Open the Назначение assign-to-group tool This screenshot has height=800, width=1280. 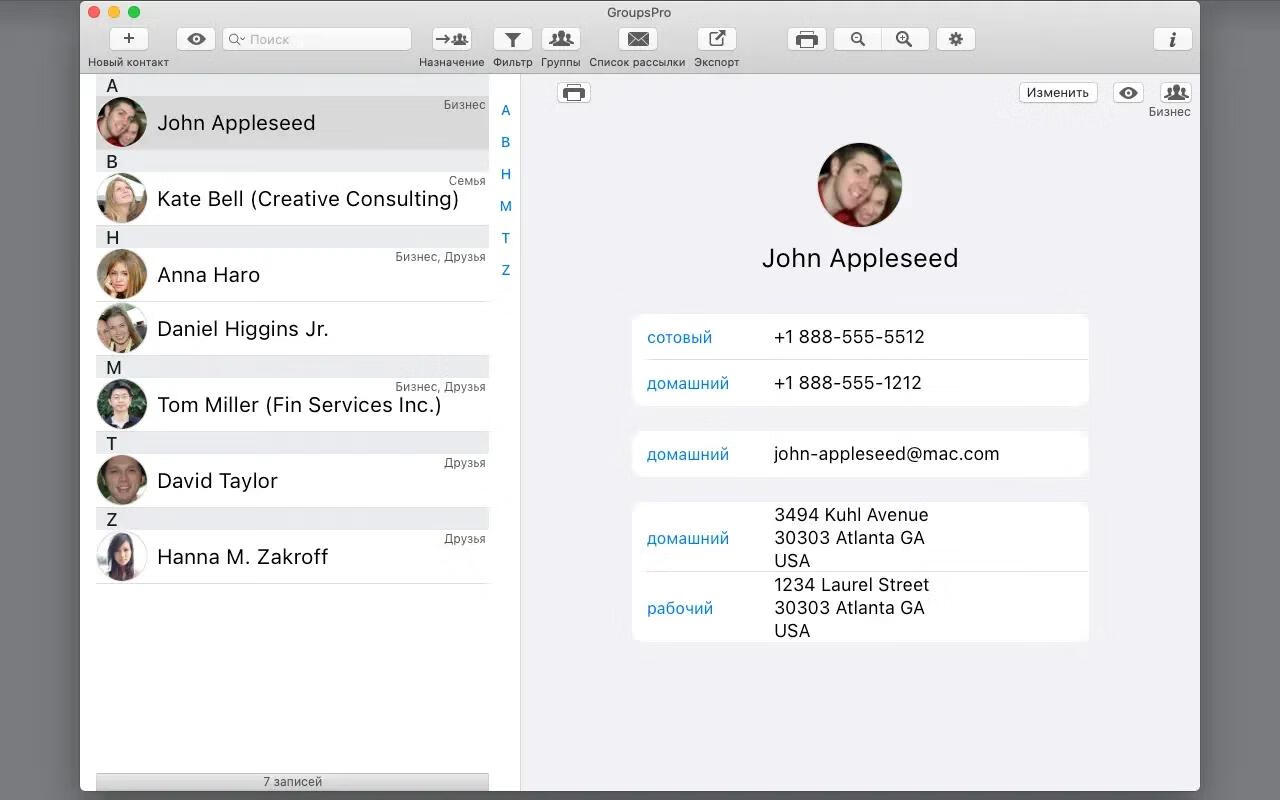pyautogui.click(x=452, y=39)
